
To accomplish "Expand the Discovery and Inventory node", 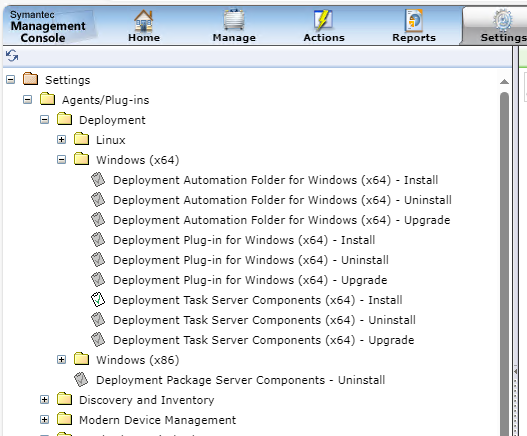I will coord(44,400).
